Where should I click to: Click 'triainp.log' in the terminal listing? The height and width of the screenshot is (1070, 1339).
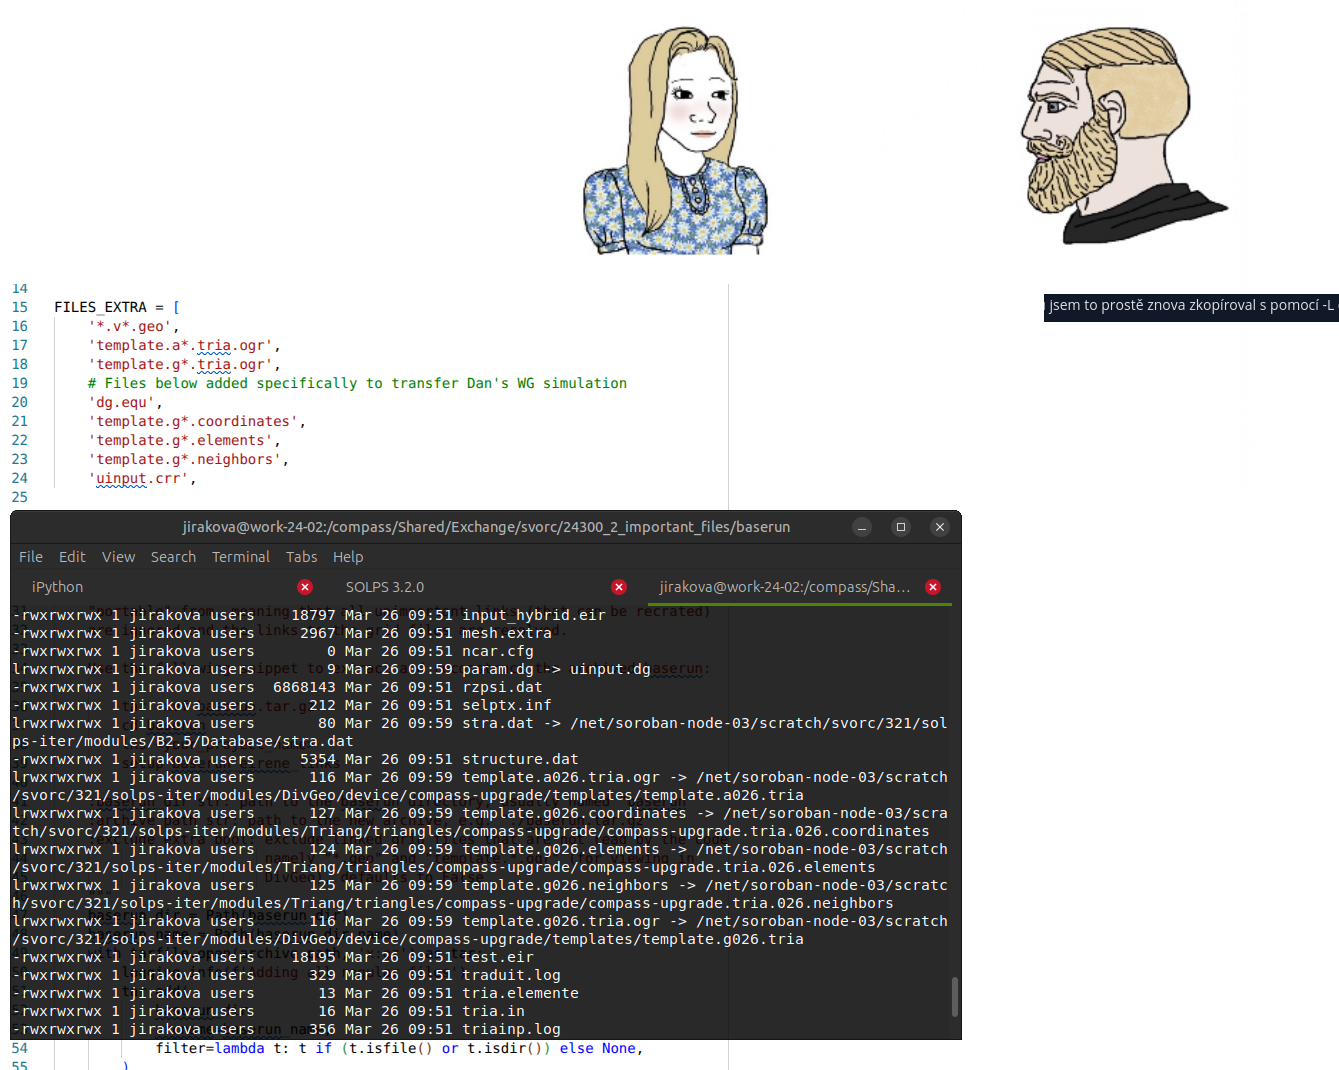(x=511, y=1029)
